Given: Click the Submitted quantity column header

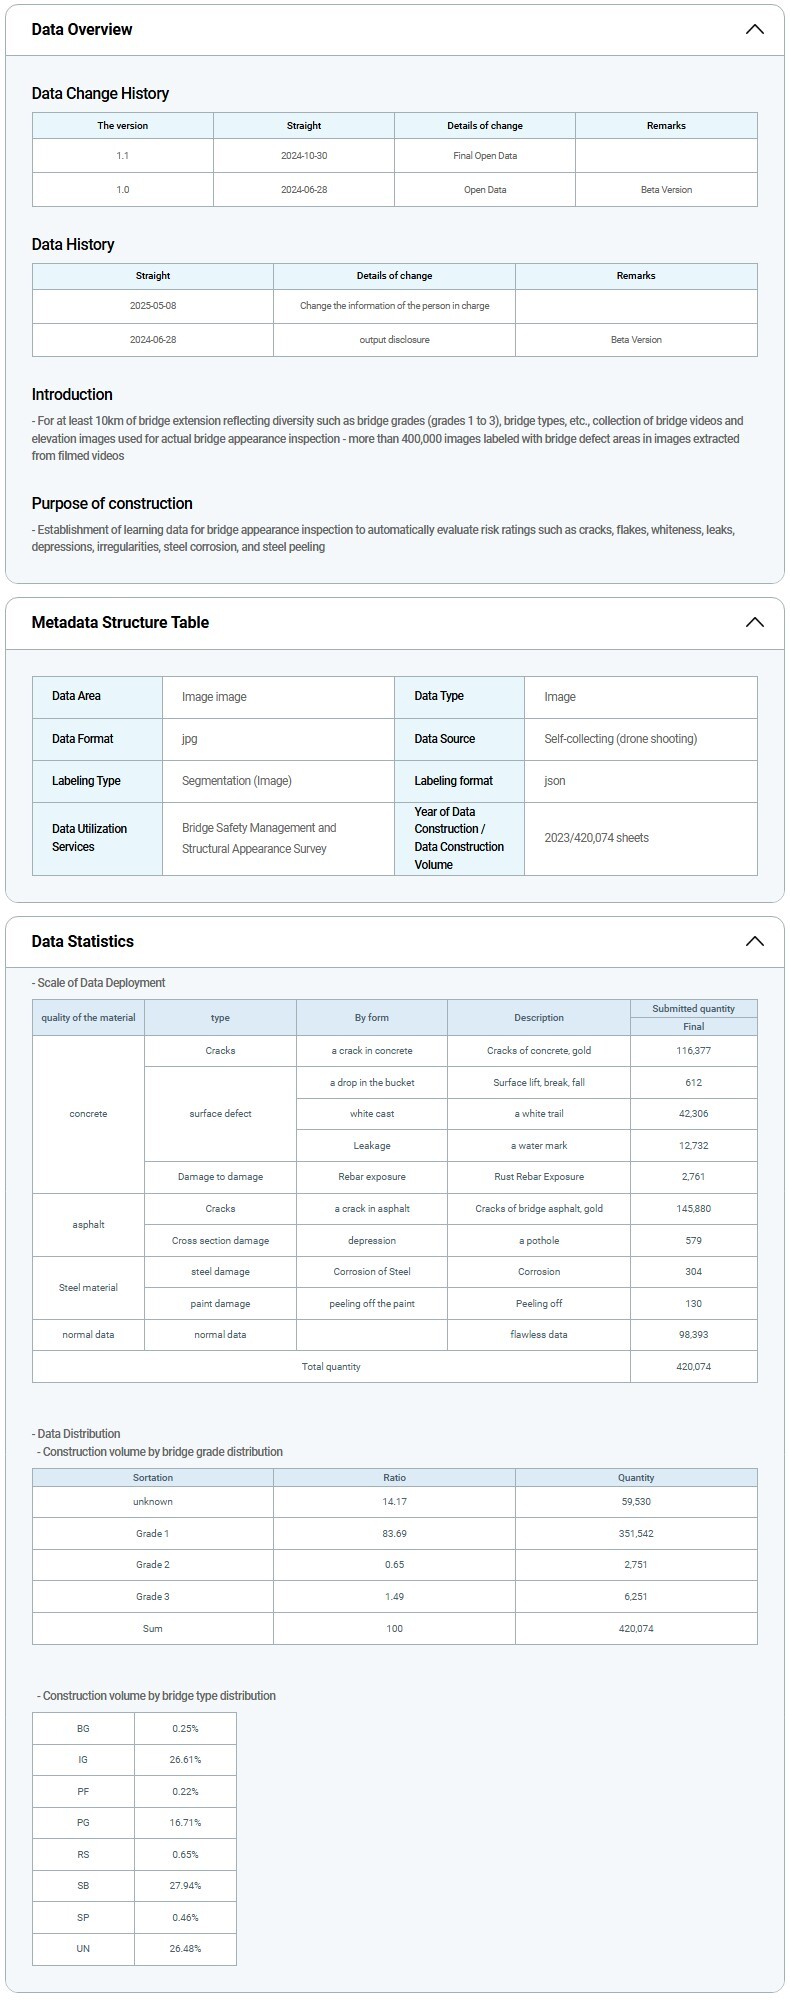Looking at the screenshot, I should pyautogui.click(x=693, y=1009).
